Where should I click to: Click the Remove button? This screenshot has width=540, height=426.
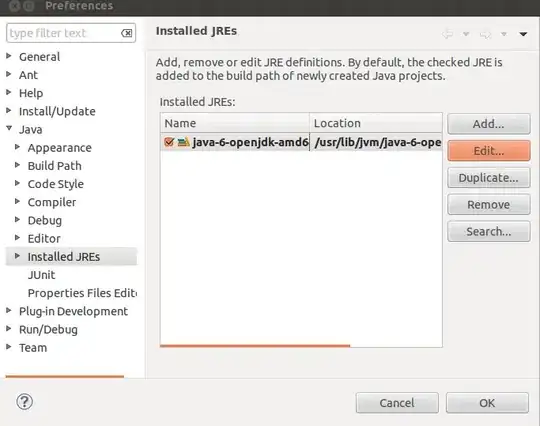[x=489, y=205]
